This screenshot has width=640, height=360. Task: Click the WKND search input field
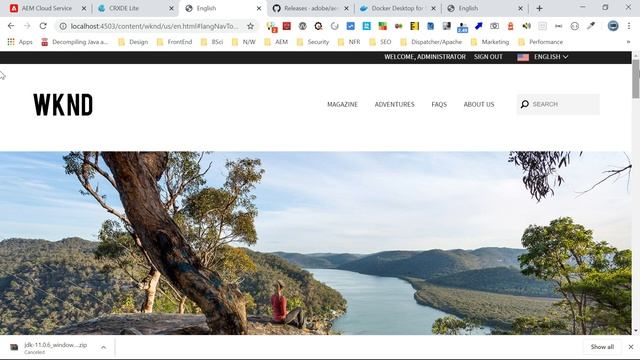558,104
